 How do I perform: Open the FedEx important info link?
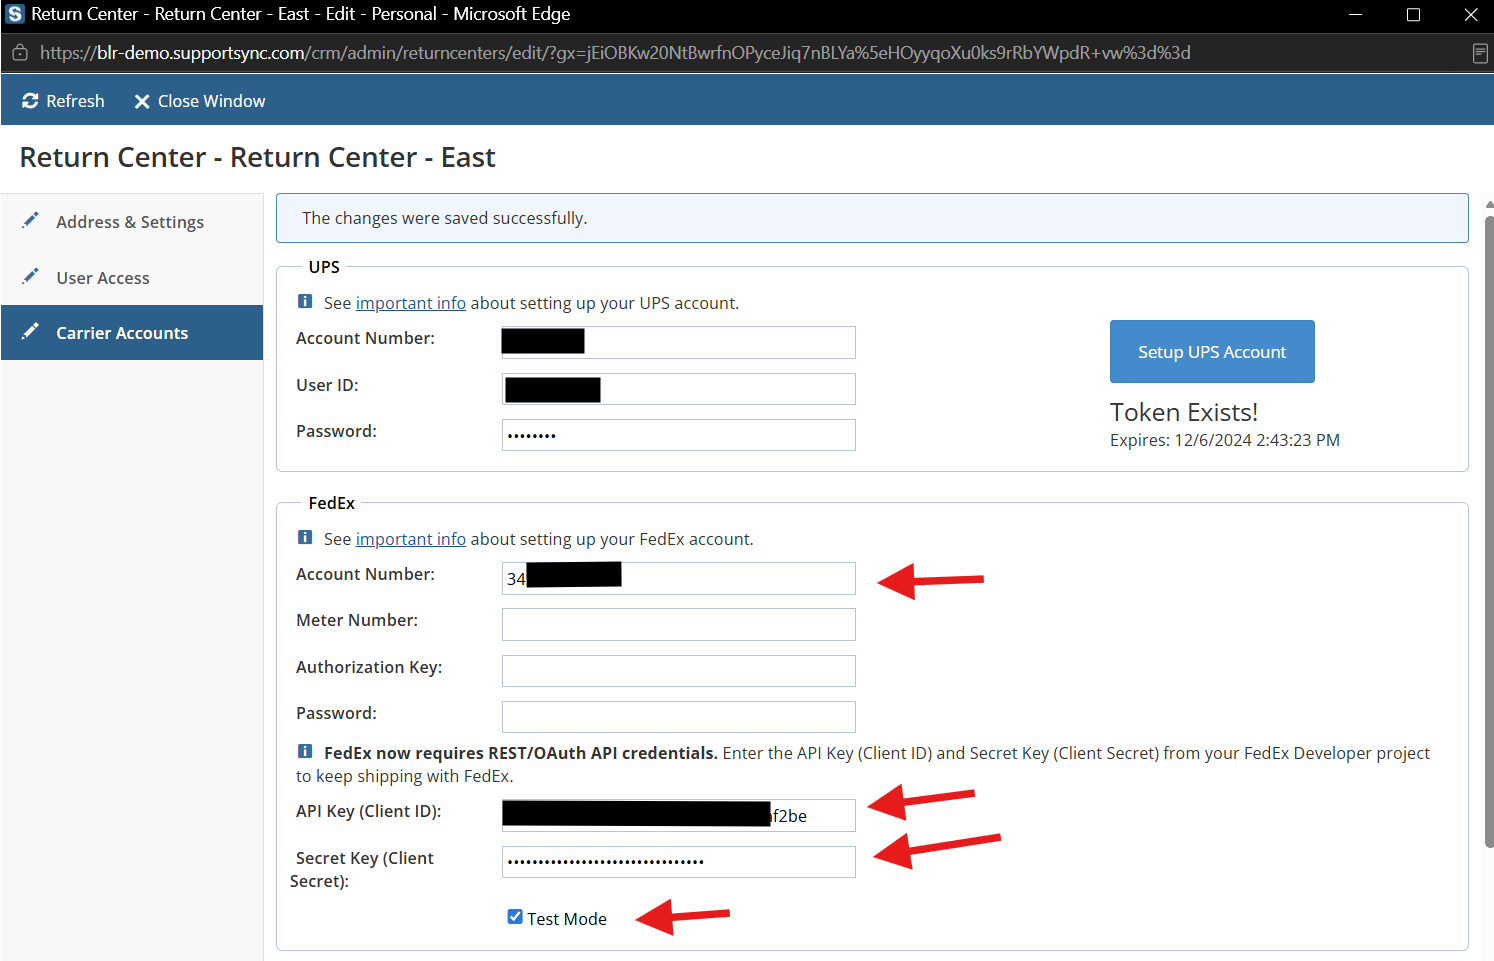pyautogui.click(x=411, y=539)
